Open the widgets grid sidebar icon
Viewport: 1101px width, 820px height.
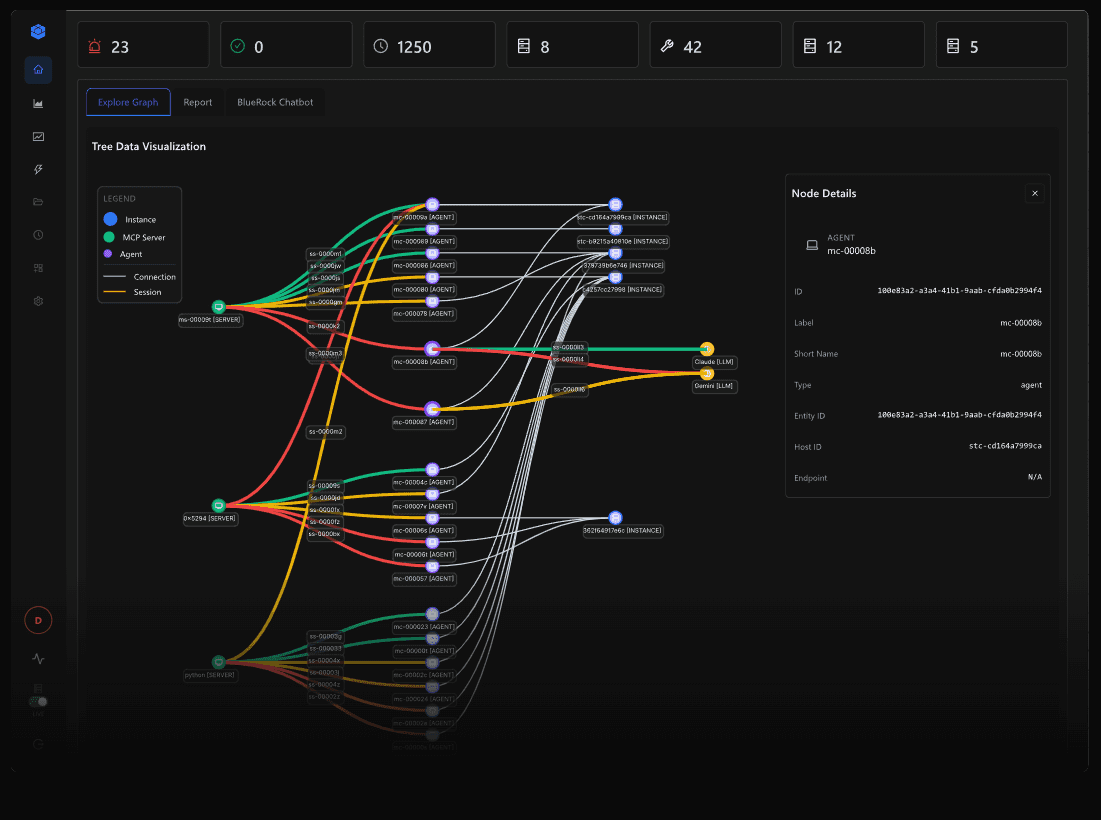tap(39, 268)
